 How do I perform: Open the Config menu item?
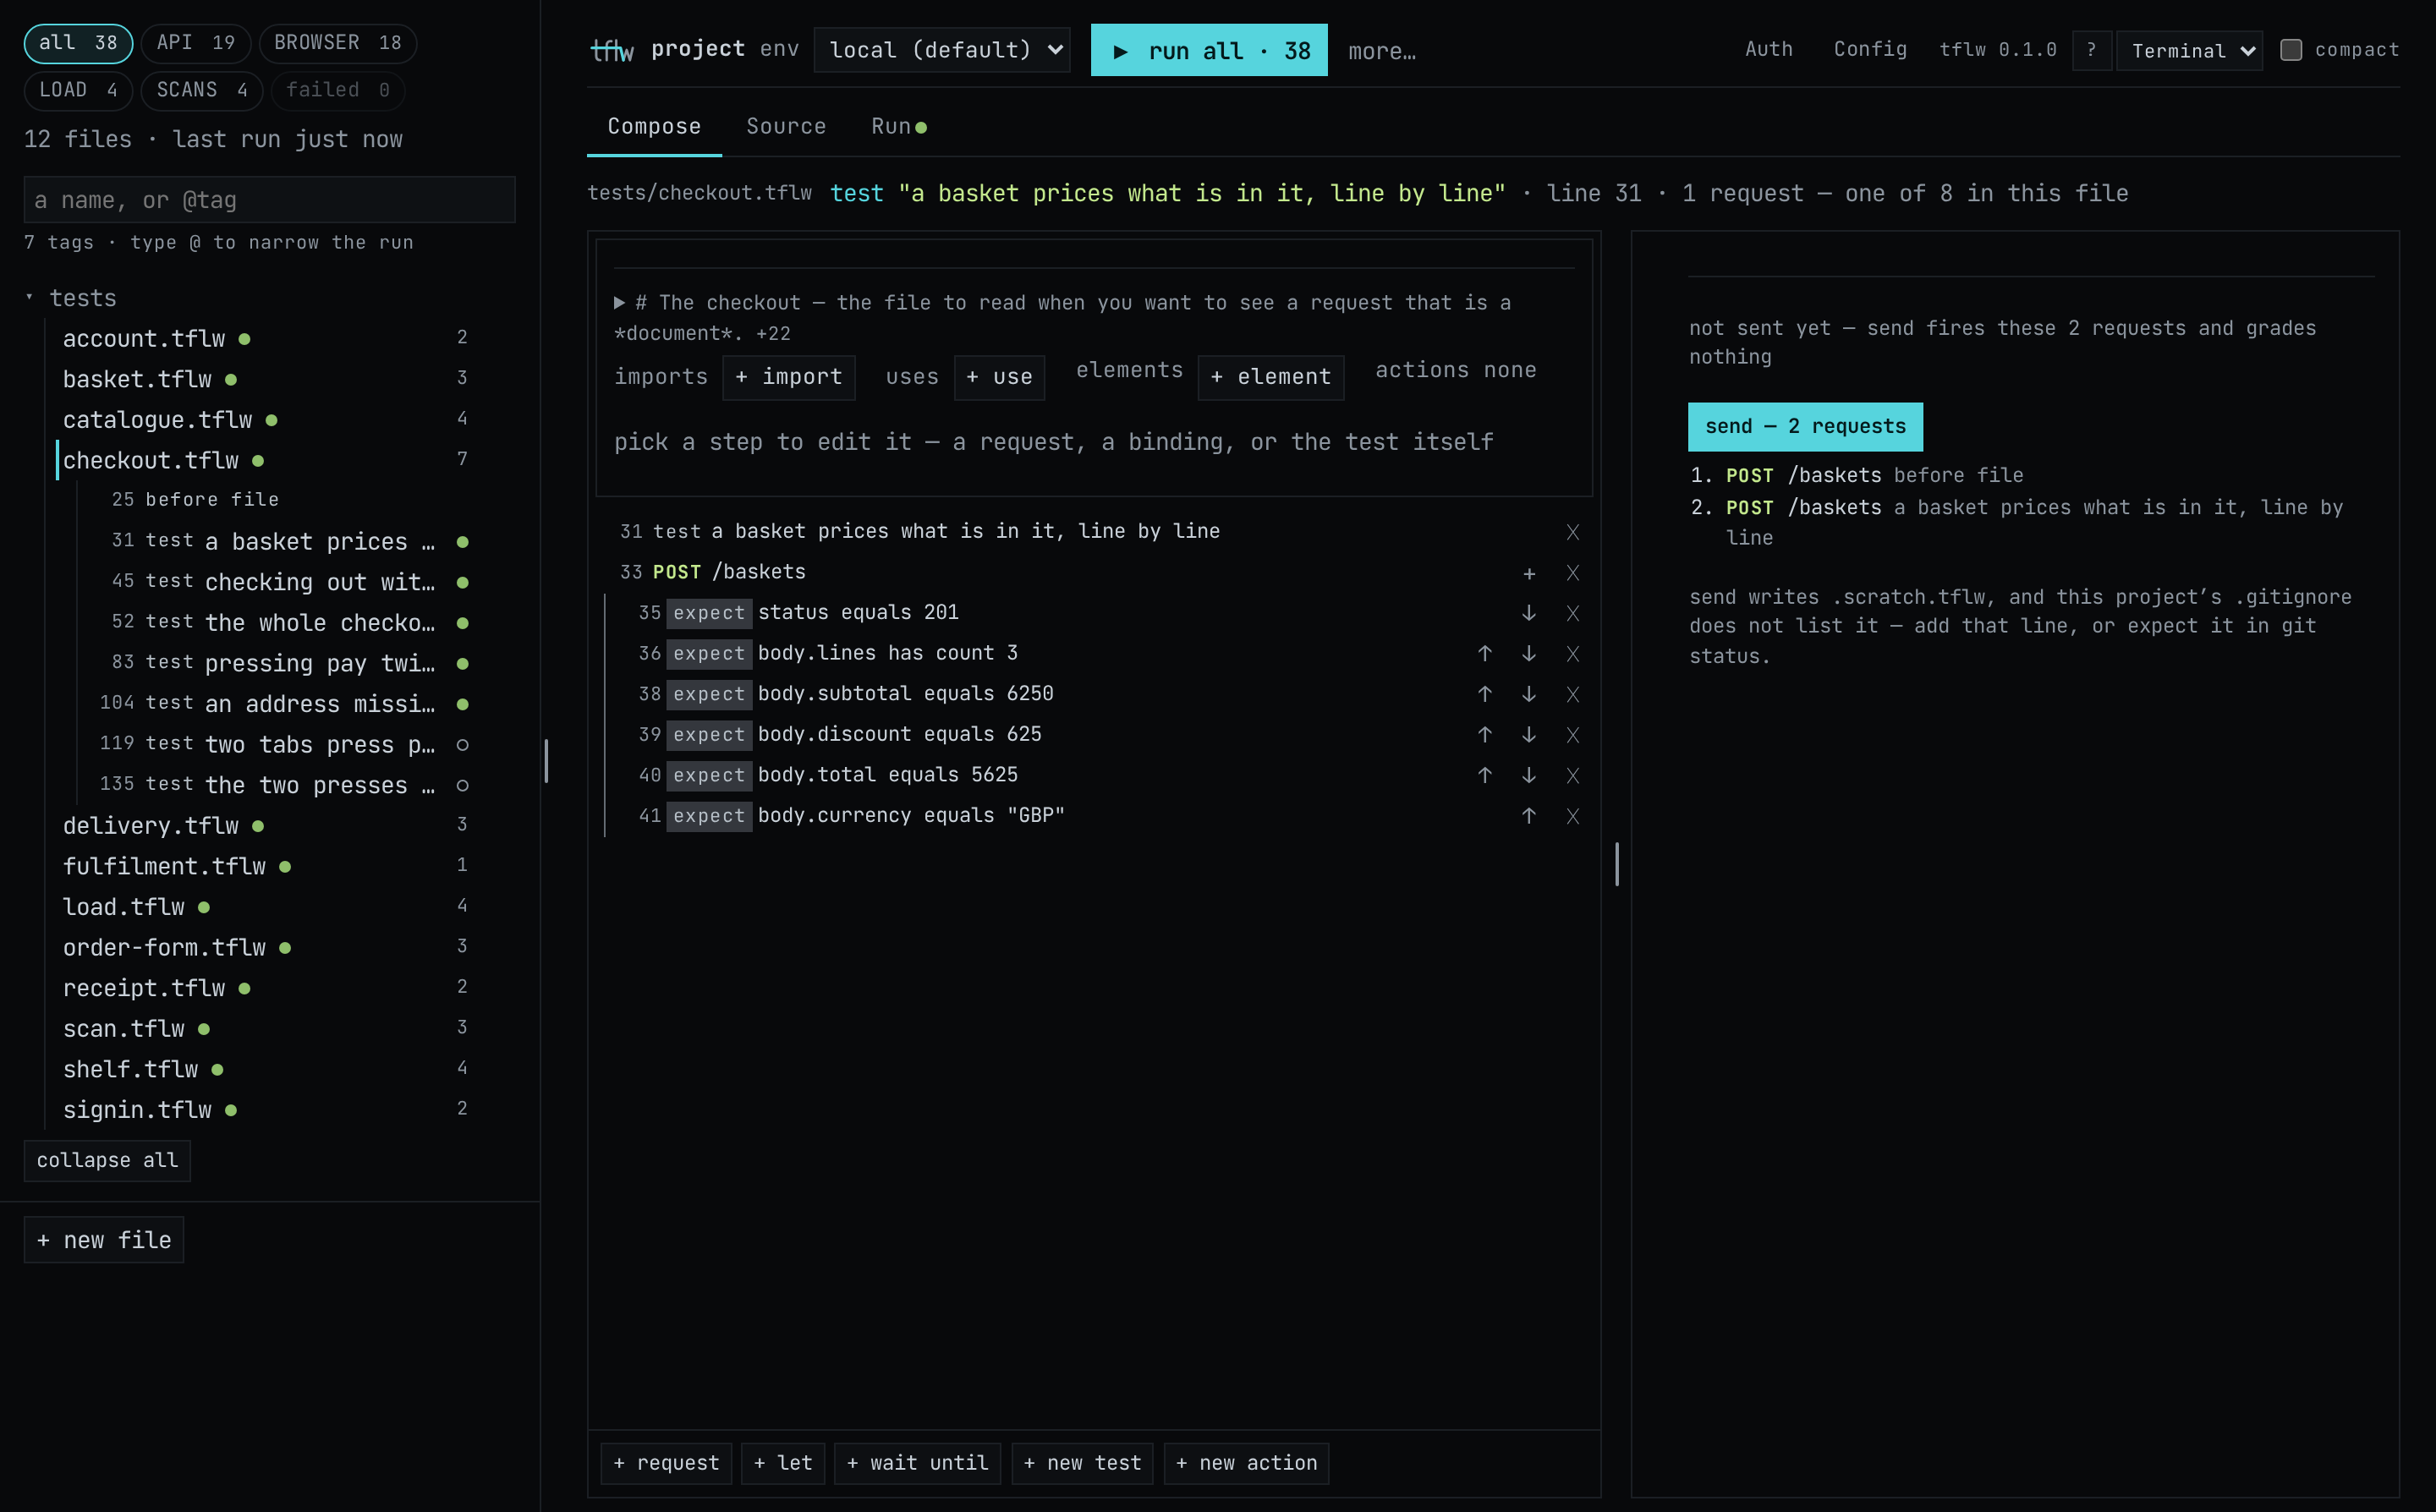click(x=1870, y=49)
